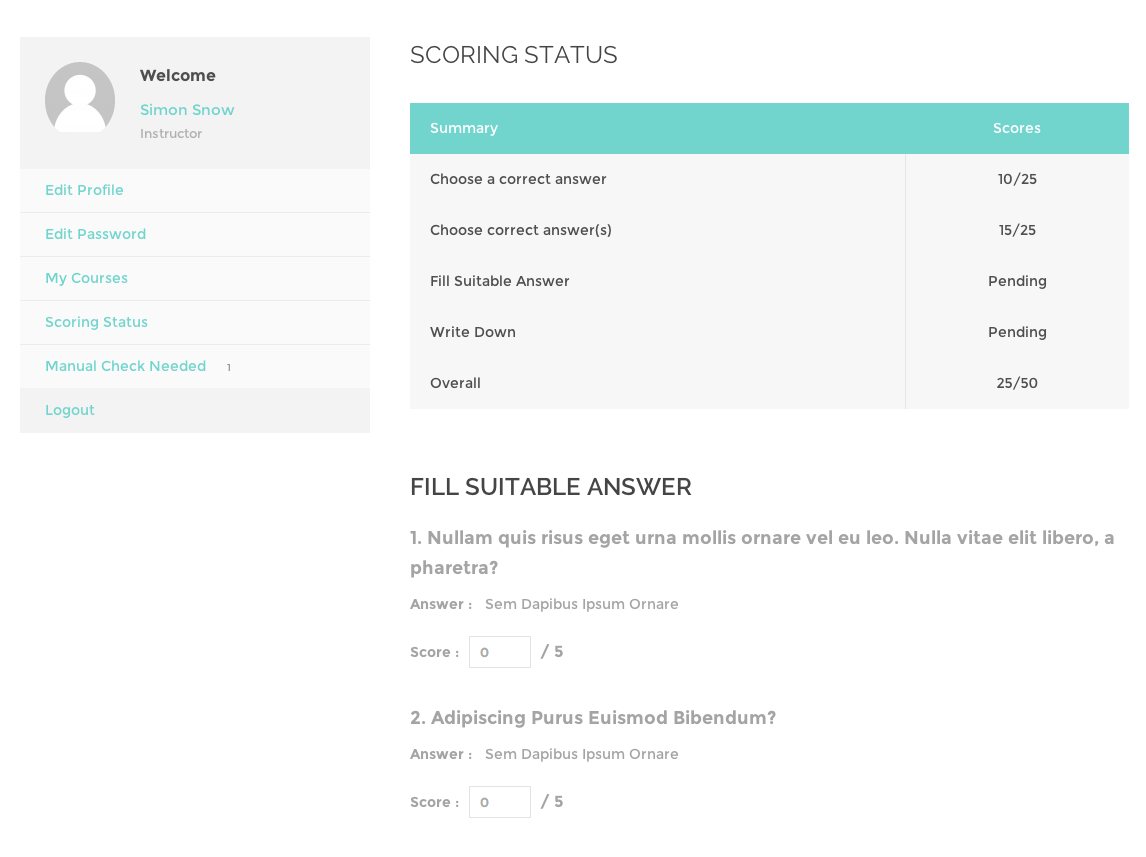Click the 'Write Down' summary row label
Screen dimensions: 1146x857
pos(473,332)
